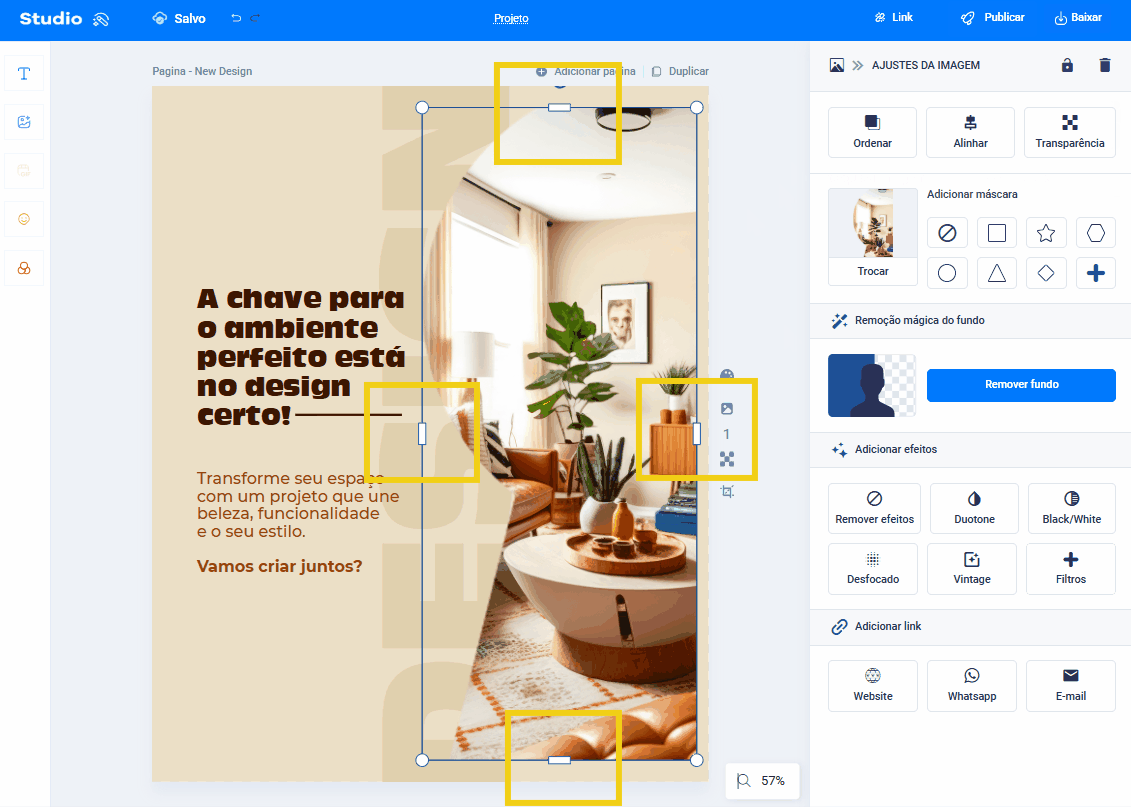
Task: Click Publicar in the top bar
Action: [993, 17]
